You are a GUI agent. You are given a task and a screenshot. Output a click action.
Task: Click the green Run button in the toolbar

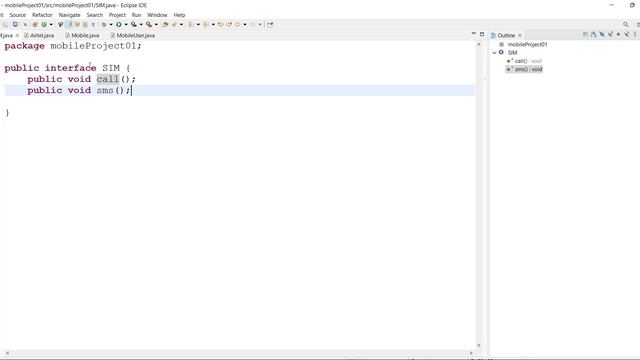tap(119, 24)
